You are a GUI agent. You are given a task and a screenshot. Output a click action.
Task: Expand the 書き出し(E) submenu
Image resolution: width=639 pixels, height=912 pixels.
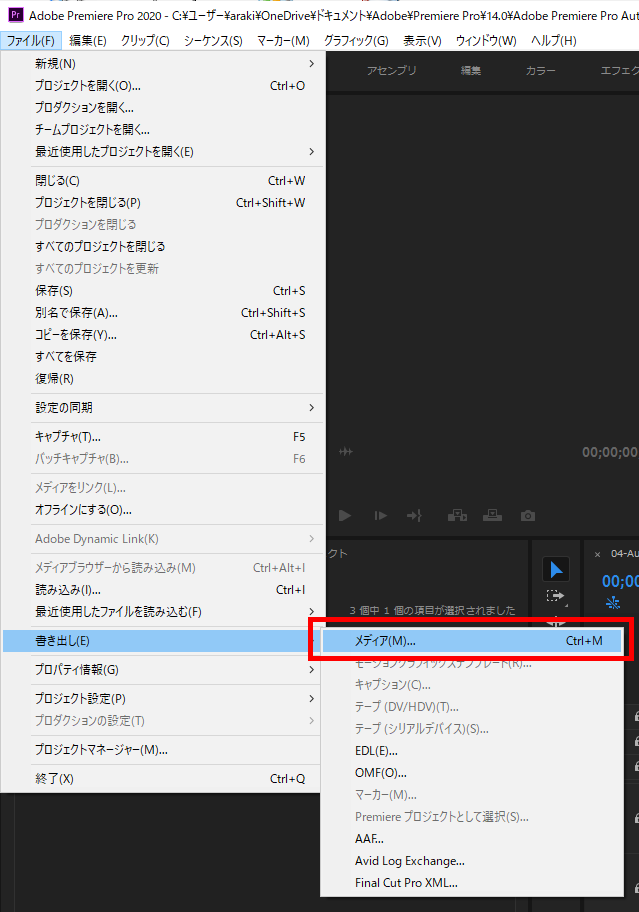pyautogui.click(x=162, y=641)
